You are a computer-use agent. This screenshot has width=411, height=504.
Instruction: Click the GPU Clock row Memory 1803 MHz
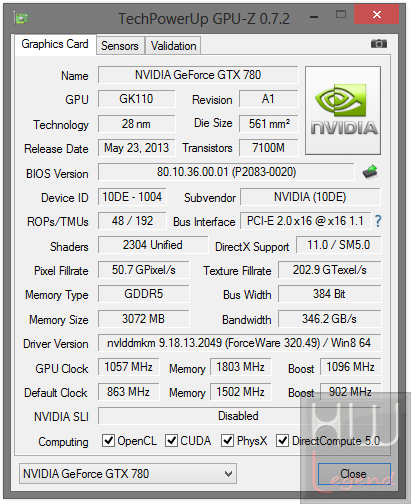[241, 367]
